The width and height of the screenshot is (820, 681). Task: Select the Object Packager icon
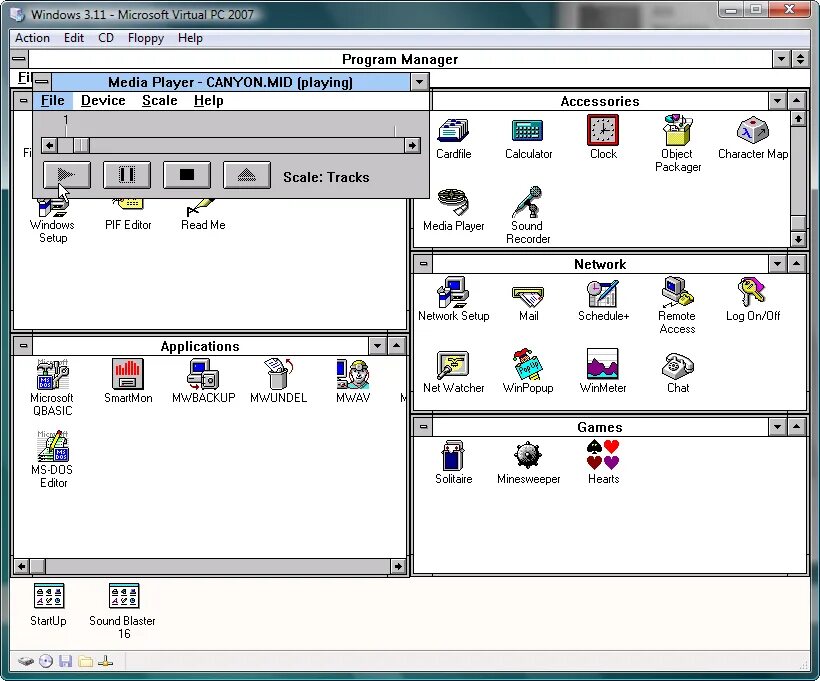click(x=678, y=130)
